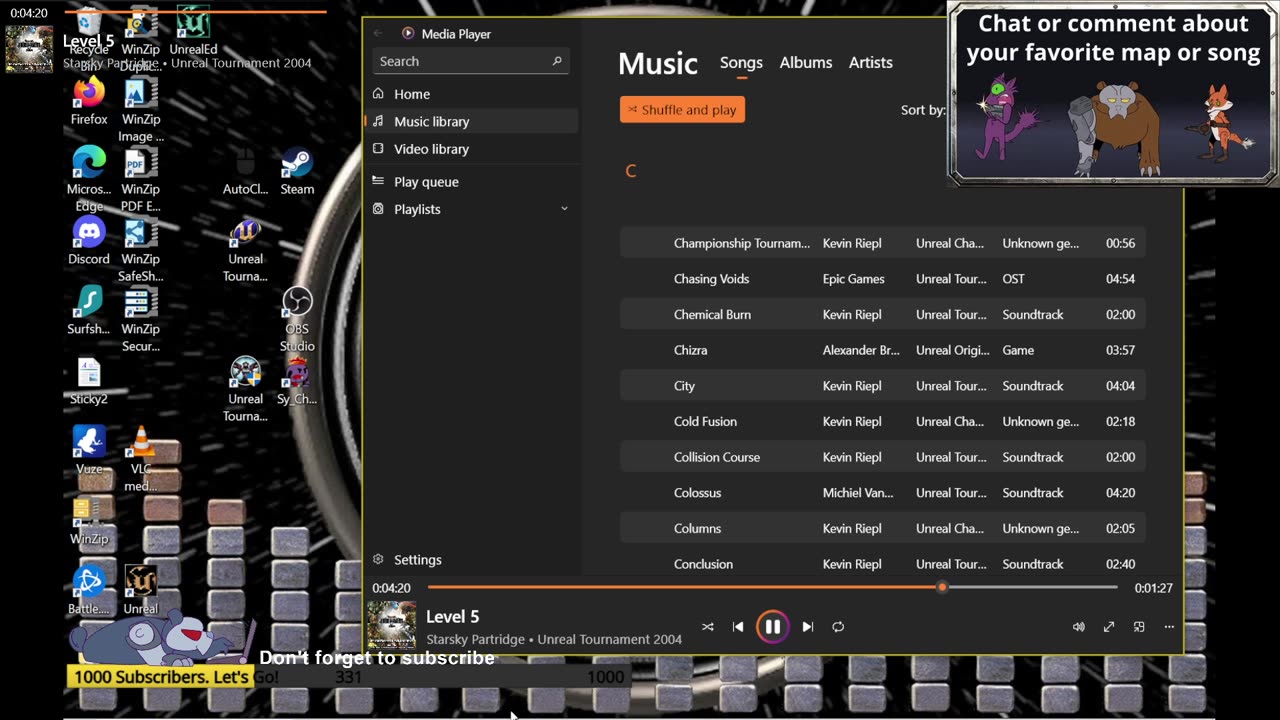Open WinZip PDF Express icon
This screenshot has width=1280, height=720.
[140, 180]
